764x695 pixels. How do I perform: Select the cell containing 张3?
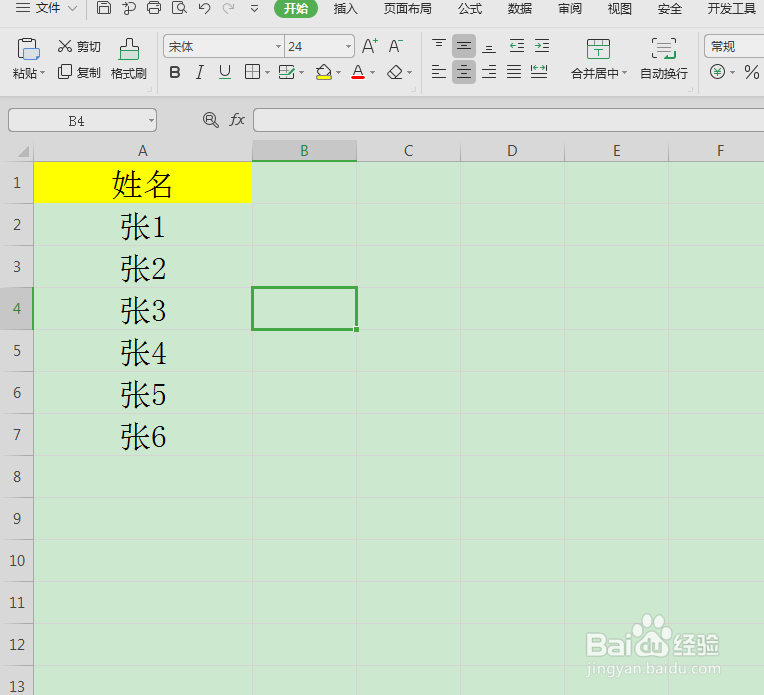143,309
